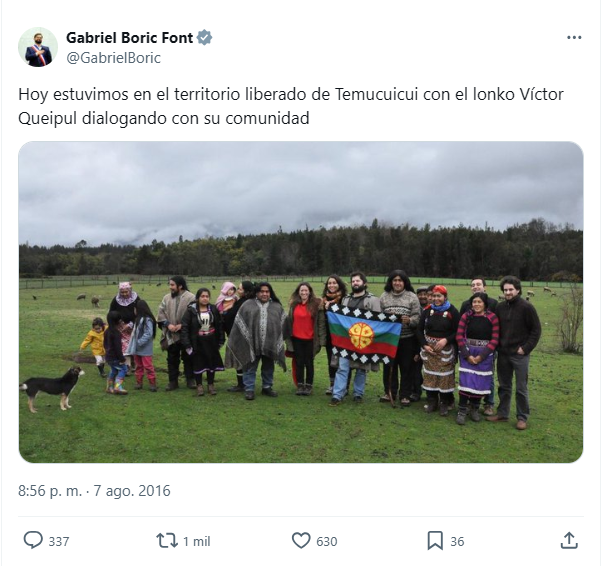Open the share upload arrow icon

(569, 540)
